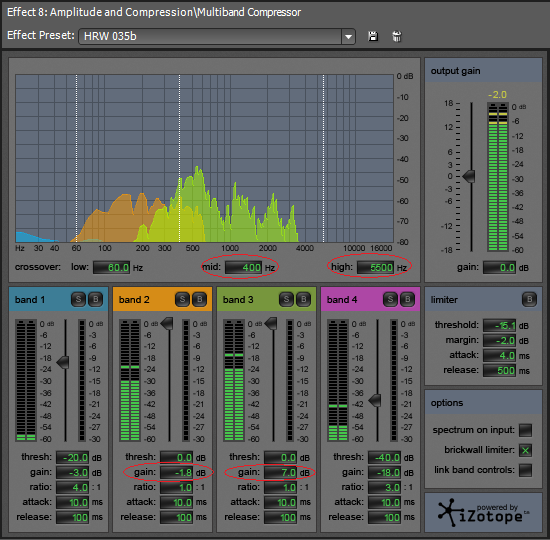This screenshot has width=550, height=540.
Task: Delete the preset using trash icon
Action: click(397, 36)
